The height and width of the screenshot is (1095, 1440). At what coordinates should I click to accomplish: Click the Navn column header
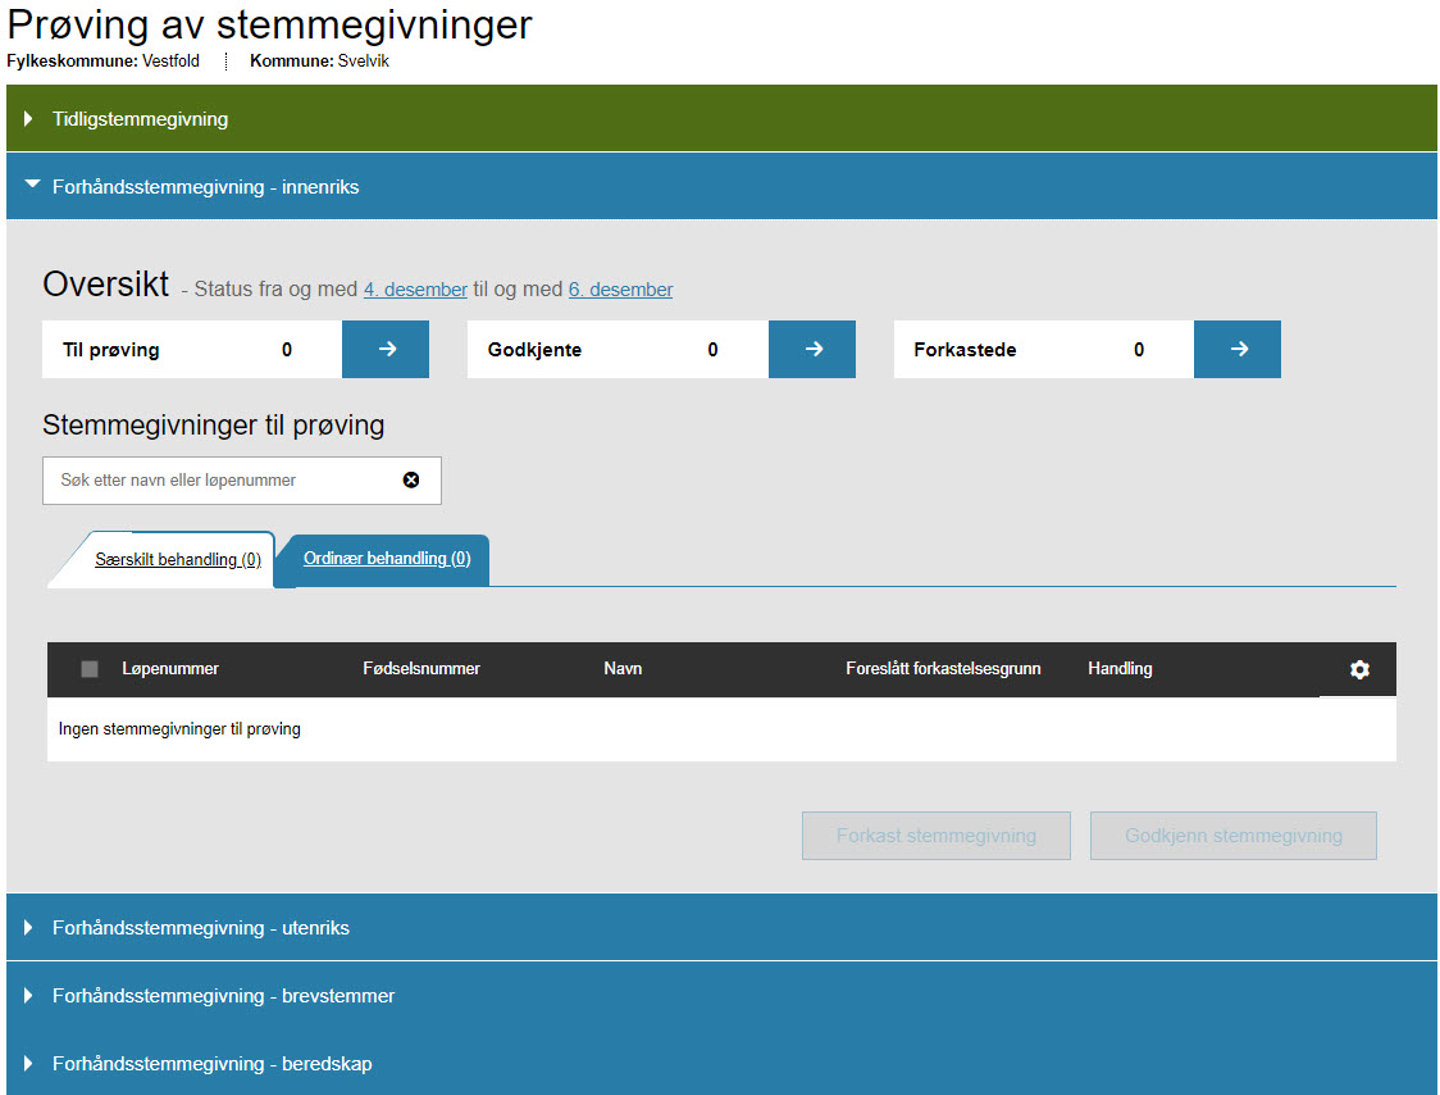coord(622,669)
